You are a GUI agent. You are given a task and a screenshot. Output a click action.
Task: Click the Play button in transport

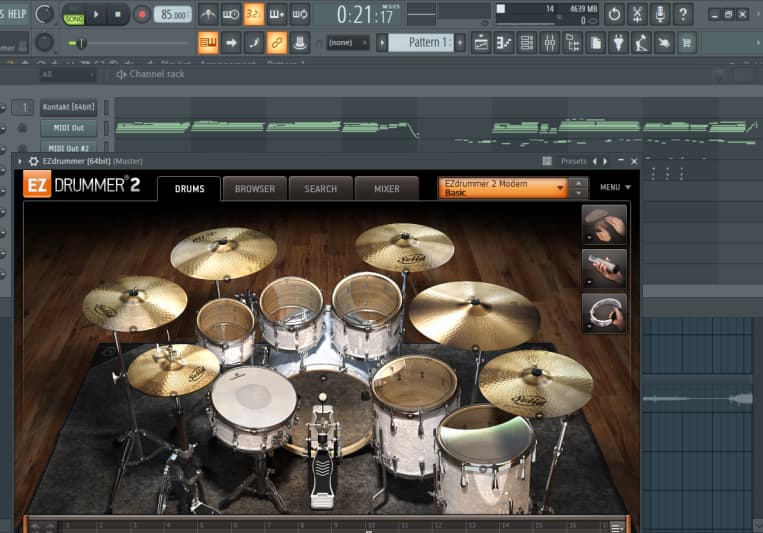click(x=96, y=15)
